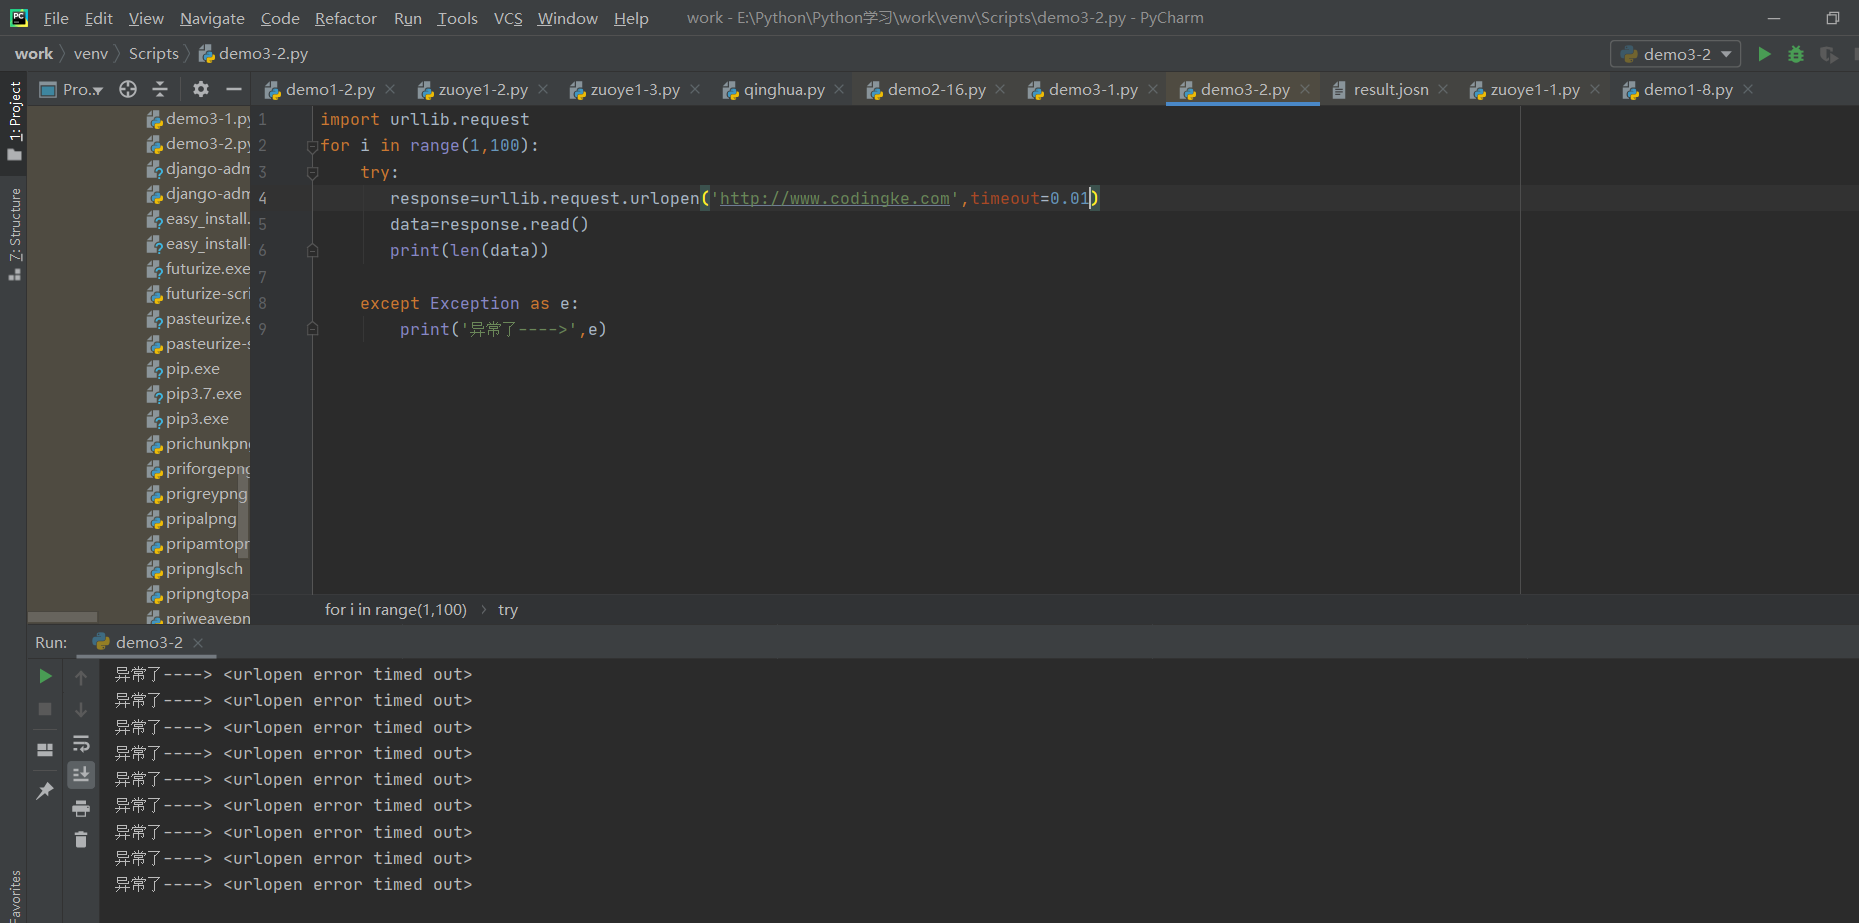Image resolution: width=1859 pixels, height=923 pixels.
Task: Toggle soft-wrap in Run console
Action: tap(81, 743)
